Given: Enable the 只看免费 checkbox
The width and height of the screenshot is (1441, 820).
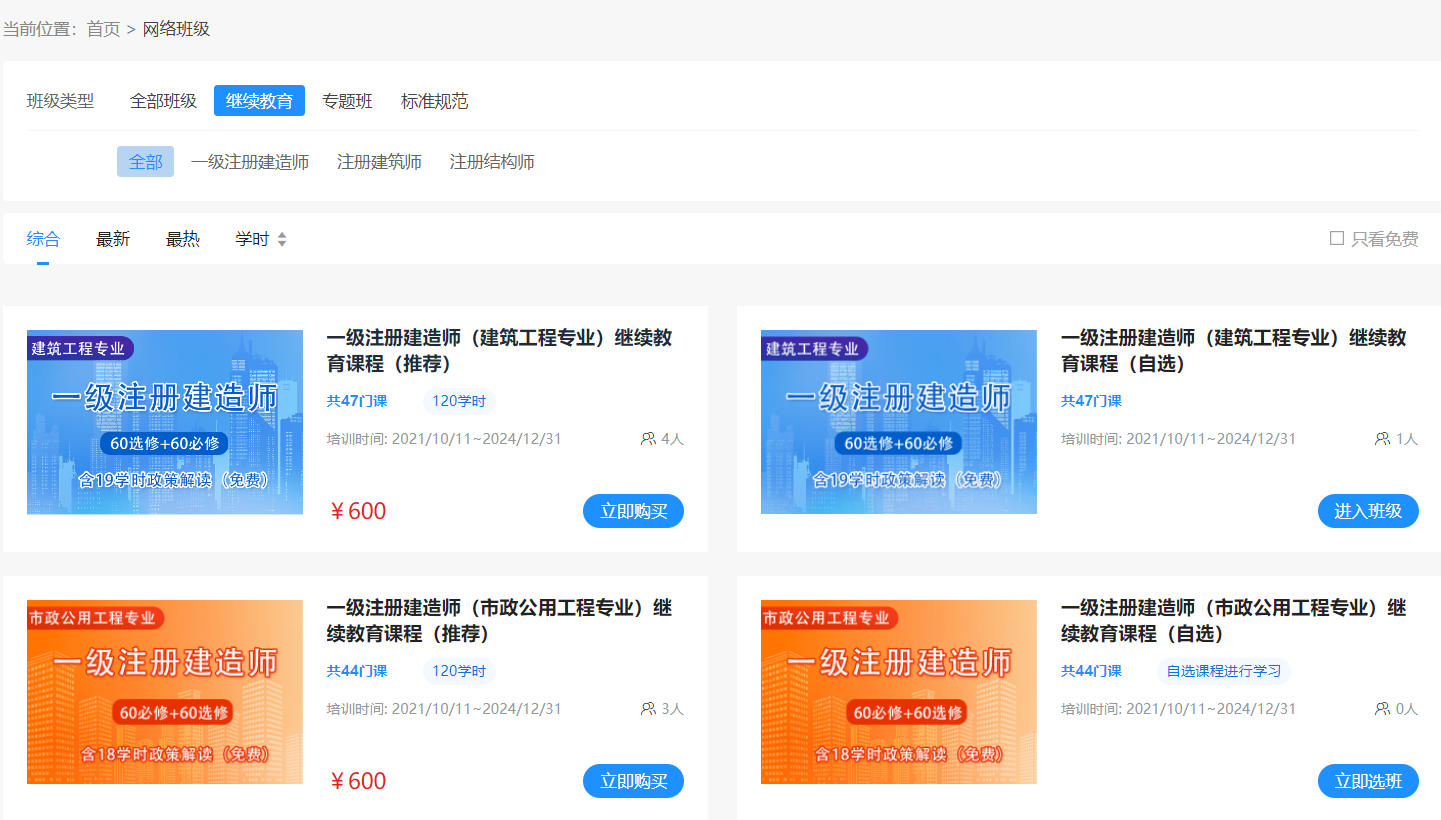Looking at the screenshot, I should click(x=1337, y=239).
